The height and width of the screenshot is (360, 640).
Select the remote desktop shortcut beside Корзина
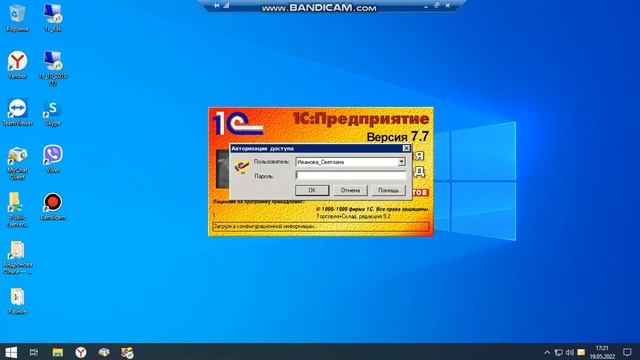(53, 18)
